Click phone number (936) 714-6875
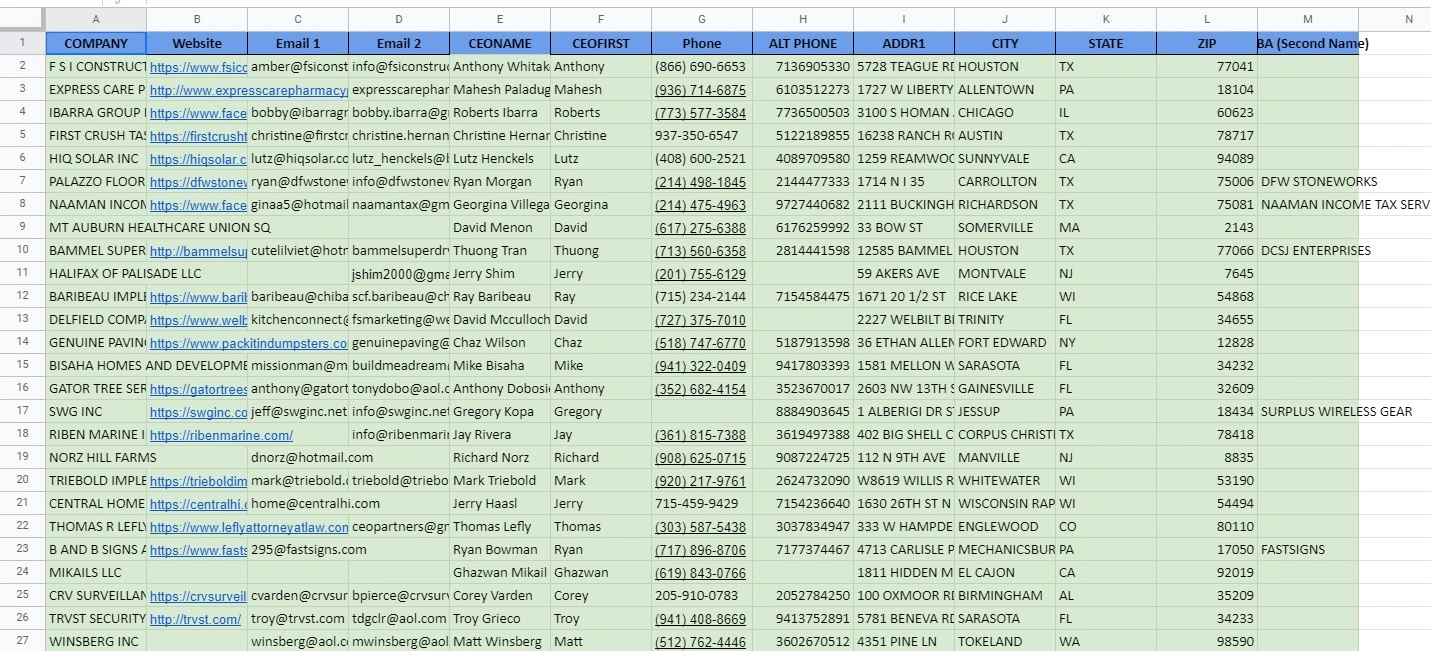The width and height of the screenshot is (1431, 651). (700, 90)
